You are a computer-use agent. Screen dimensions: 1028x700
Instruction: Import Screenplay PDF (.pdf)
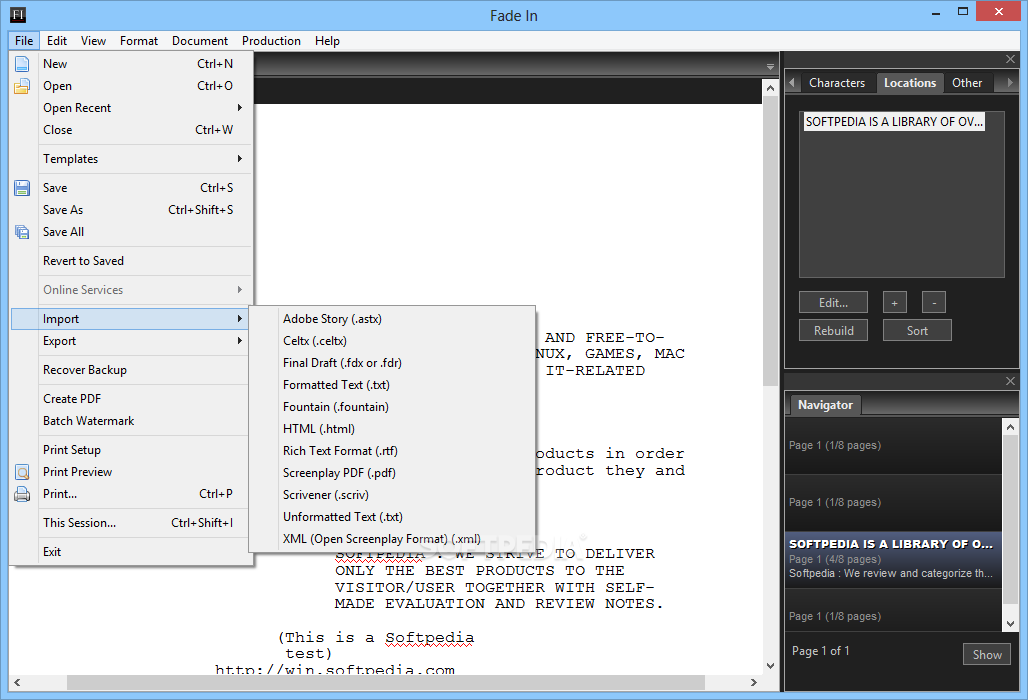(392, 473)
